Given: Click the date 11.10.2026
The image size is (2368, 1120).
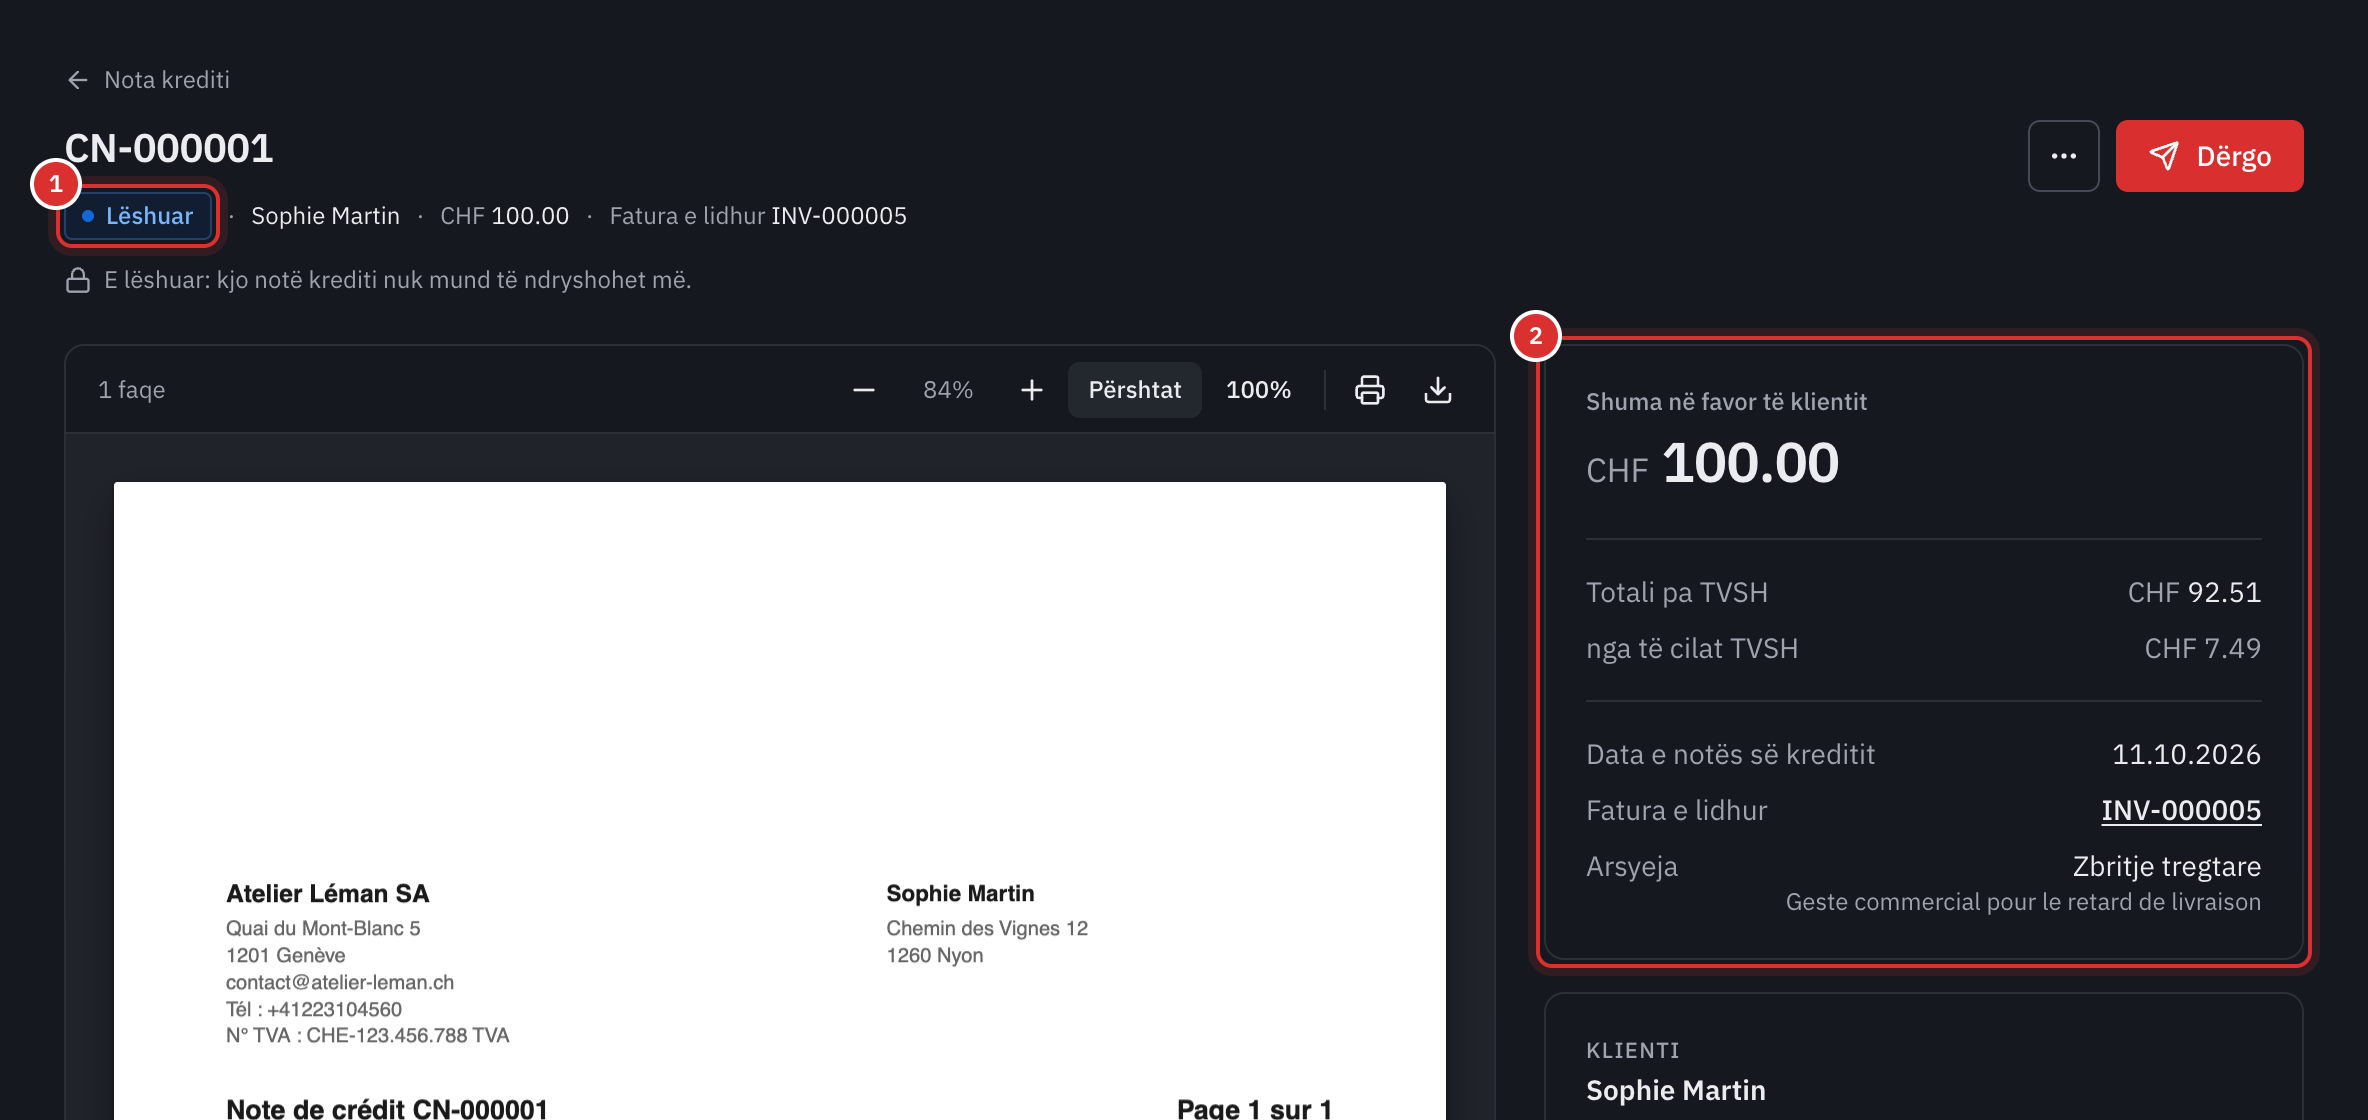Looking at the screenshot, I should tap(2186, 755).
